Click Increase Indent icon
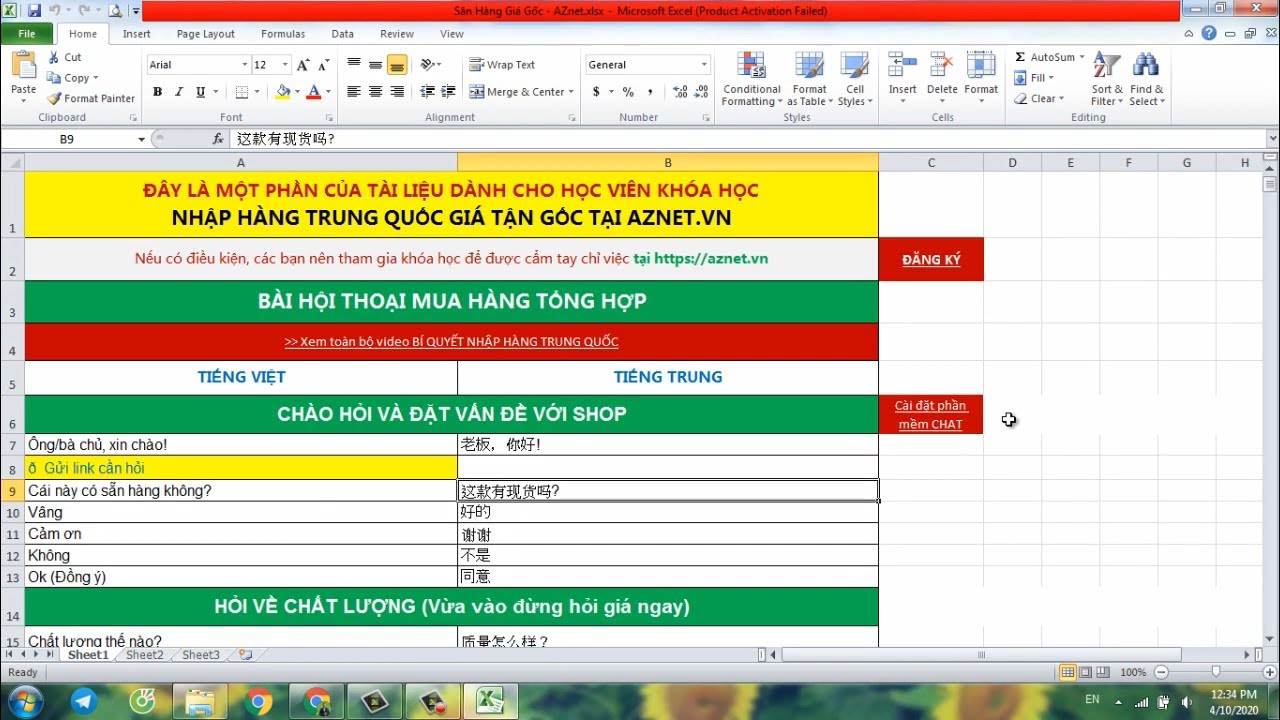The width and height of the screenshot is (1280, 720). [449, 92]
